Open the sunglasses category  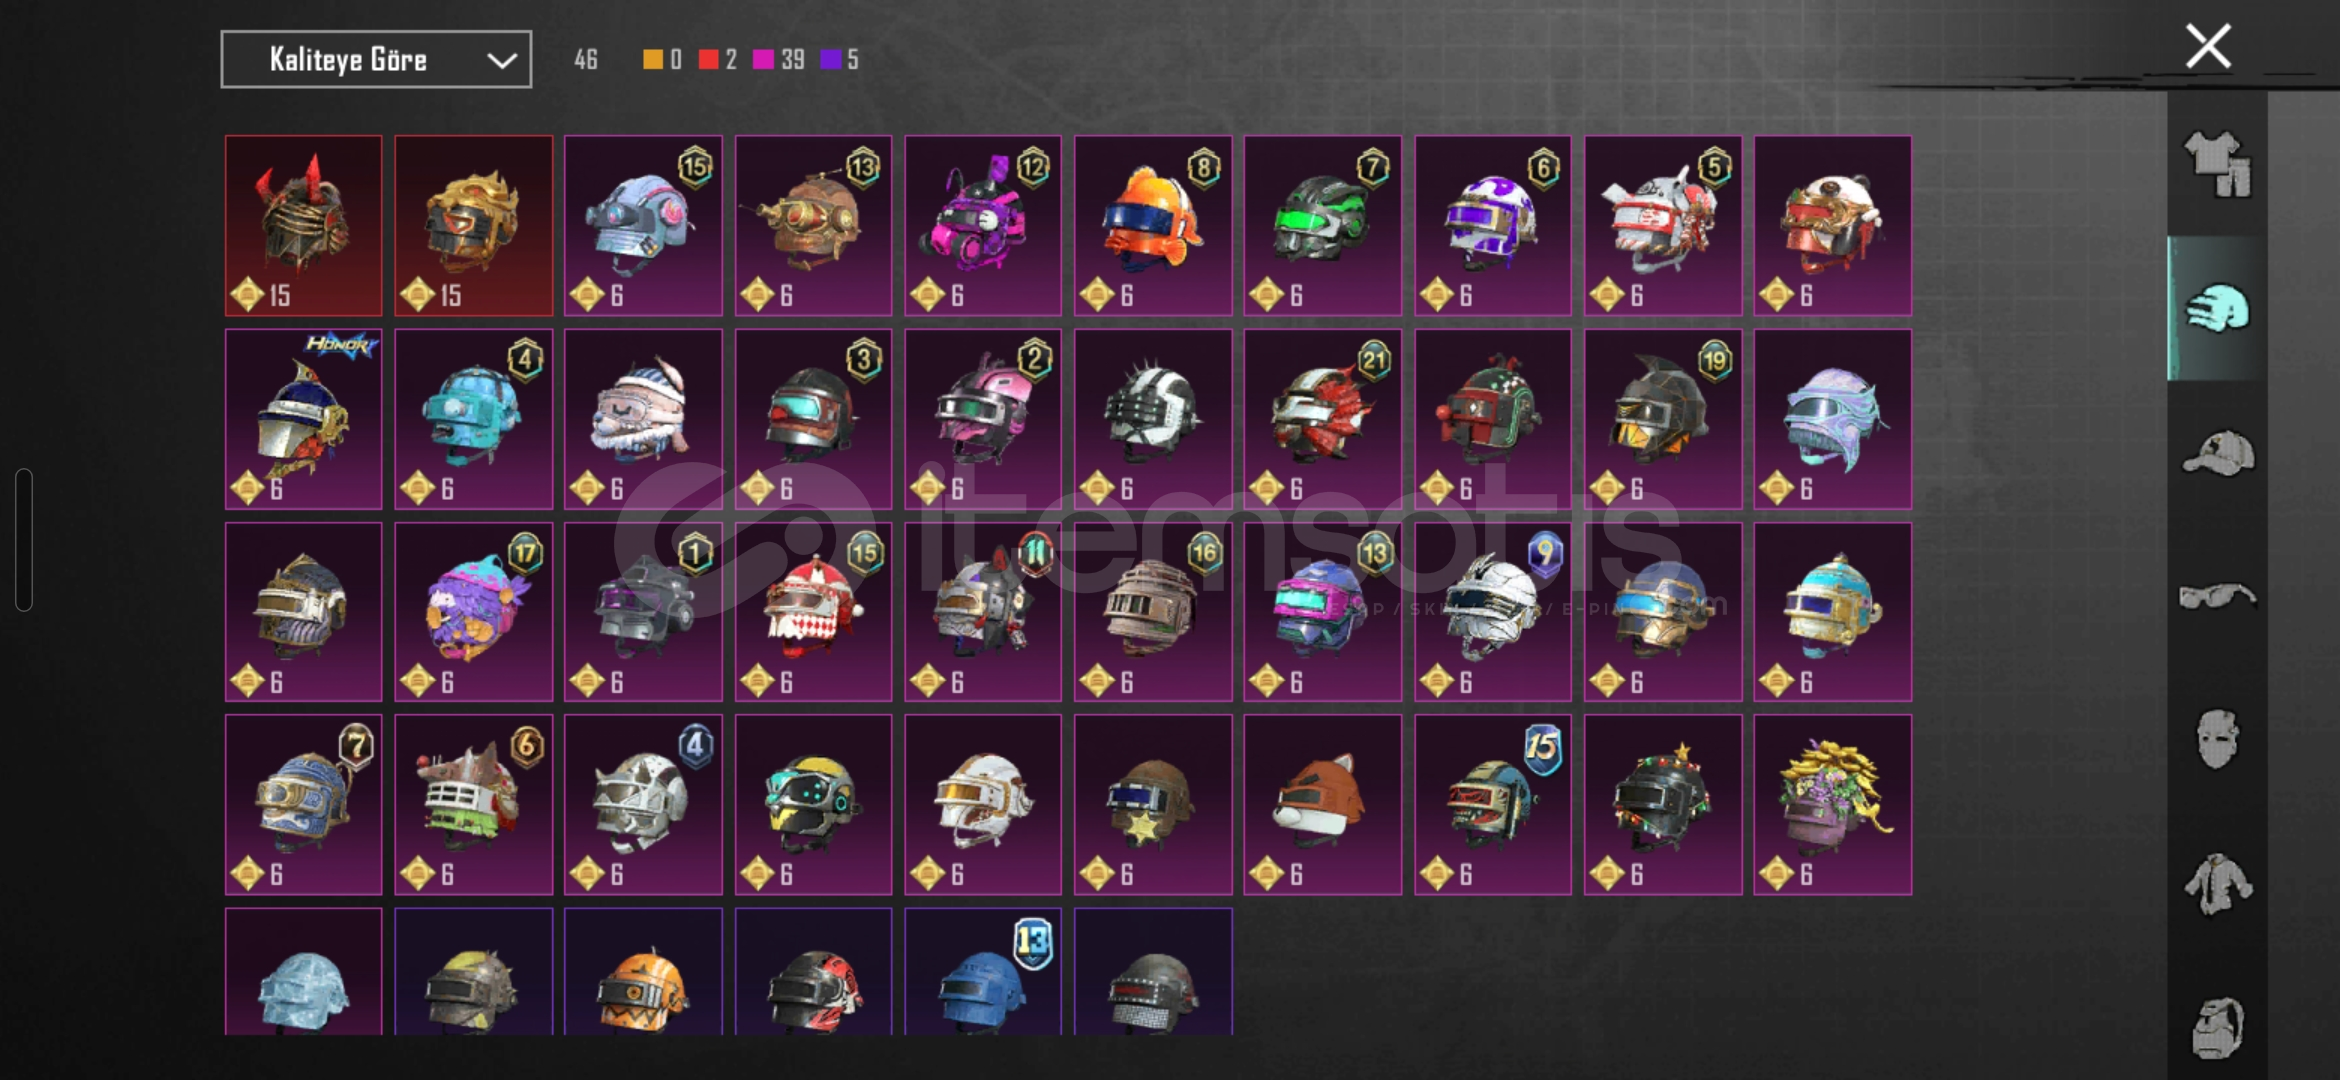pos(2217,597)
